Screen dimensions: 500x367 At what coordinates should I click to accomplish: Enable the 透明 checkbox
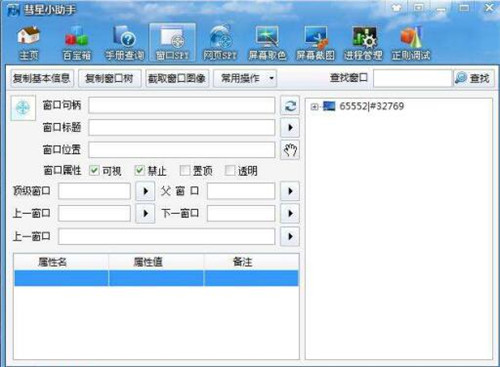pyautogui.click(x=230, y=171)
